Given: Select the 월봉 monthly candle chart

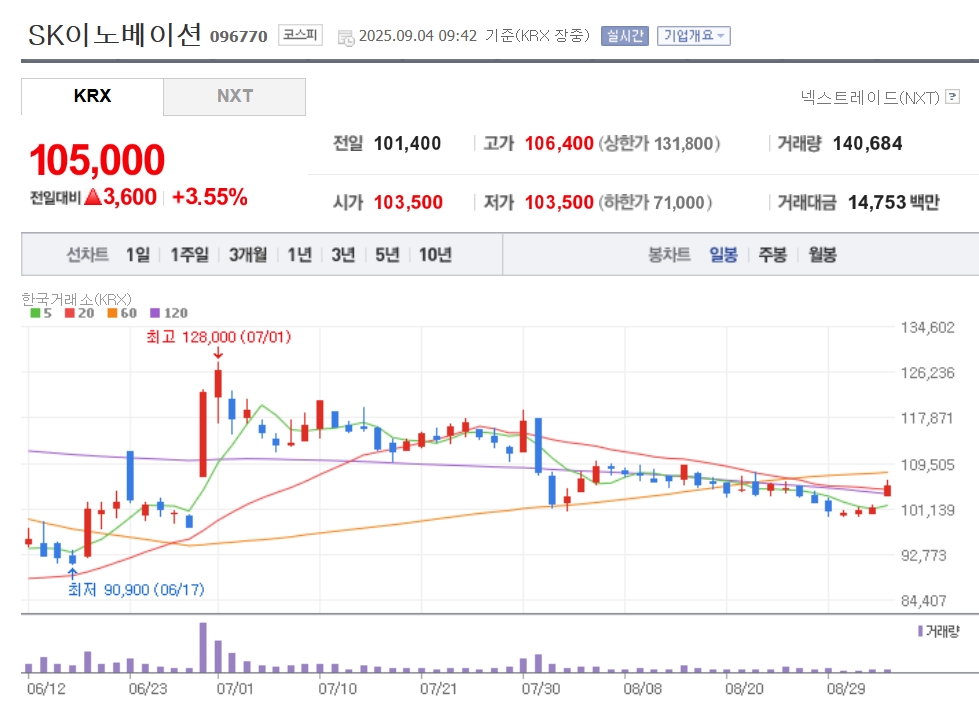Looking at the screenshot, I should pyautogui.click(x=822, y=255).
